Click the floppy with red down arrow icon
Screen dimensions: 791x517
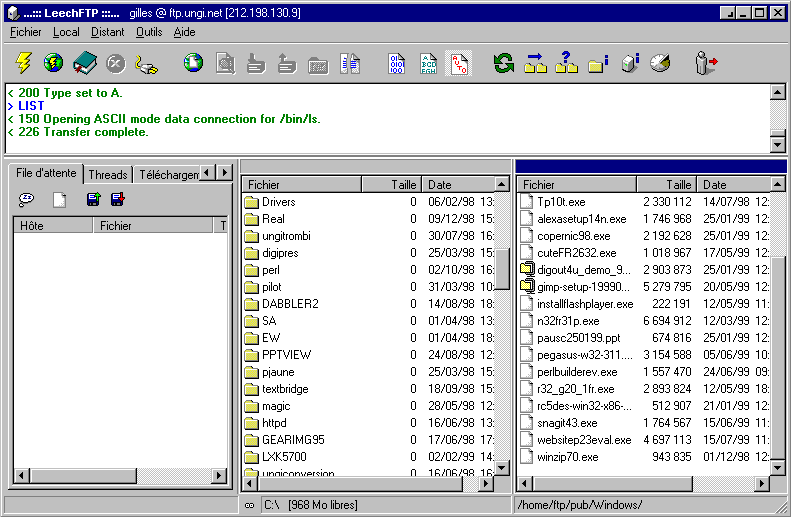point(118,199)
